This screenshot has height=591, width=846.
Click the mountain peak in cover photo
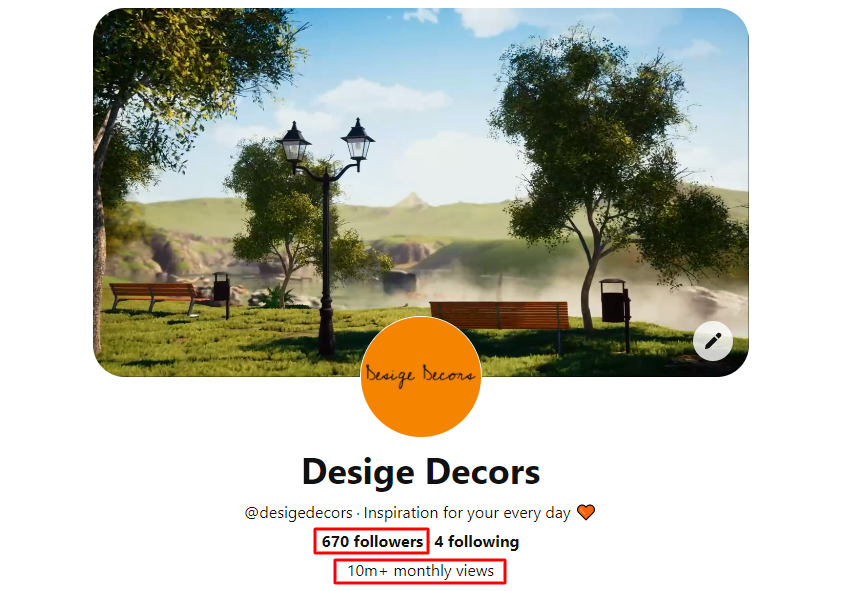[x=412, y=200]
